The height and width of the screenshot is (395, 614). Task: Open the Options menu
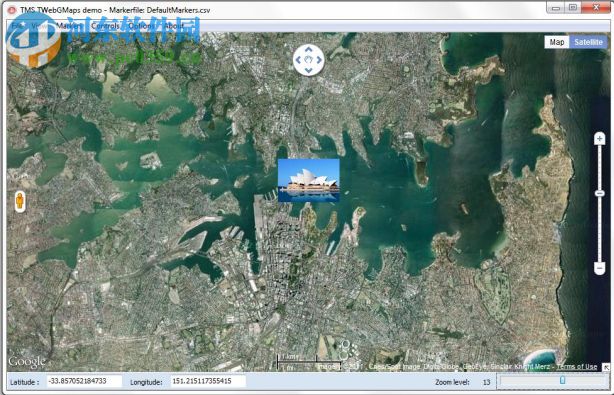point(141,26)
